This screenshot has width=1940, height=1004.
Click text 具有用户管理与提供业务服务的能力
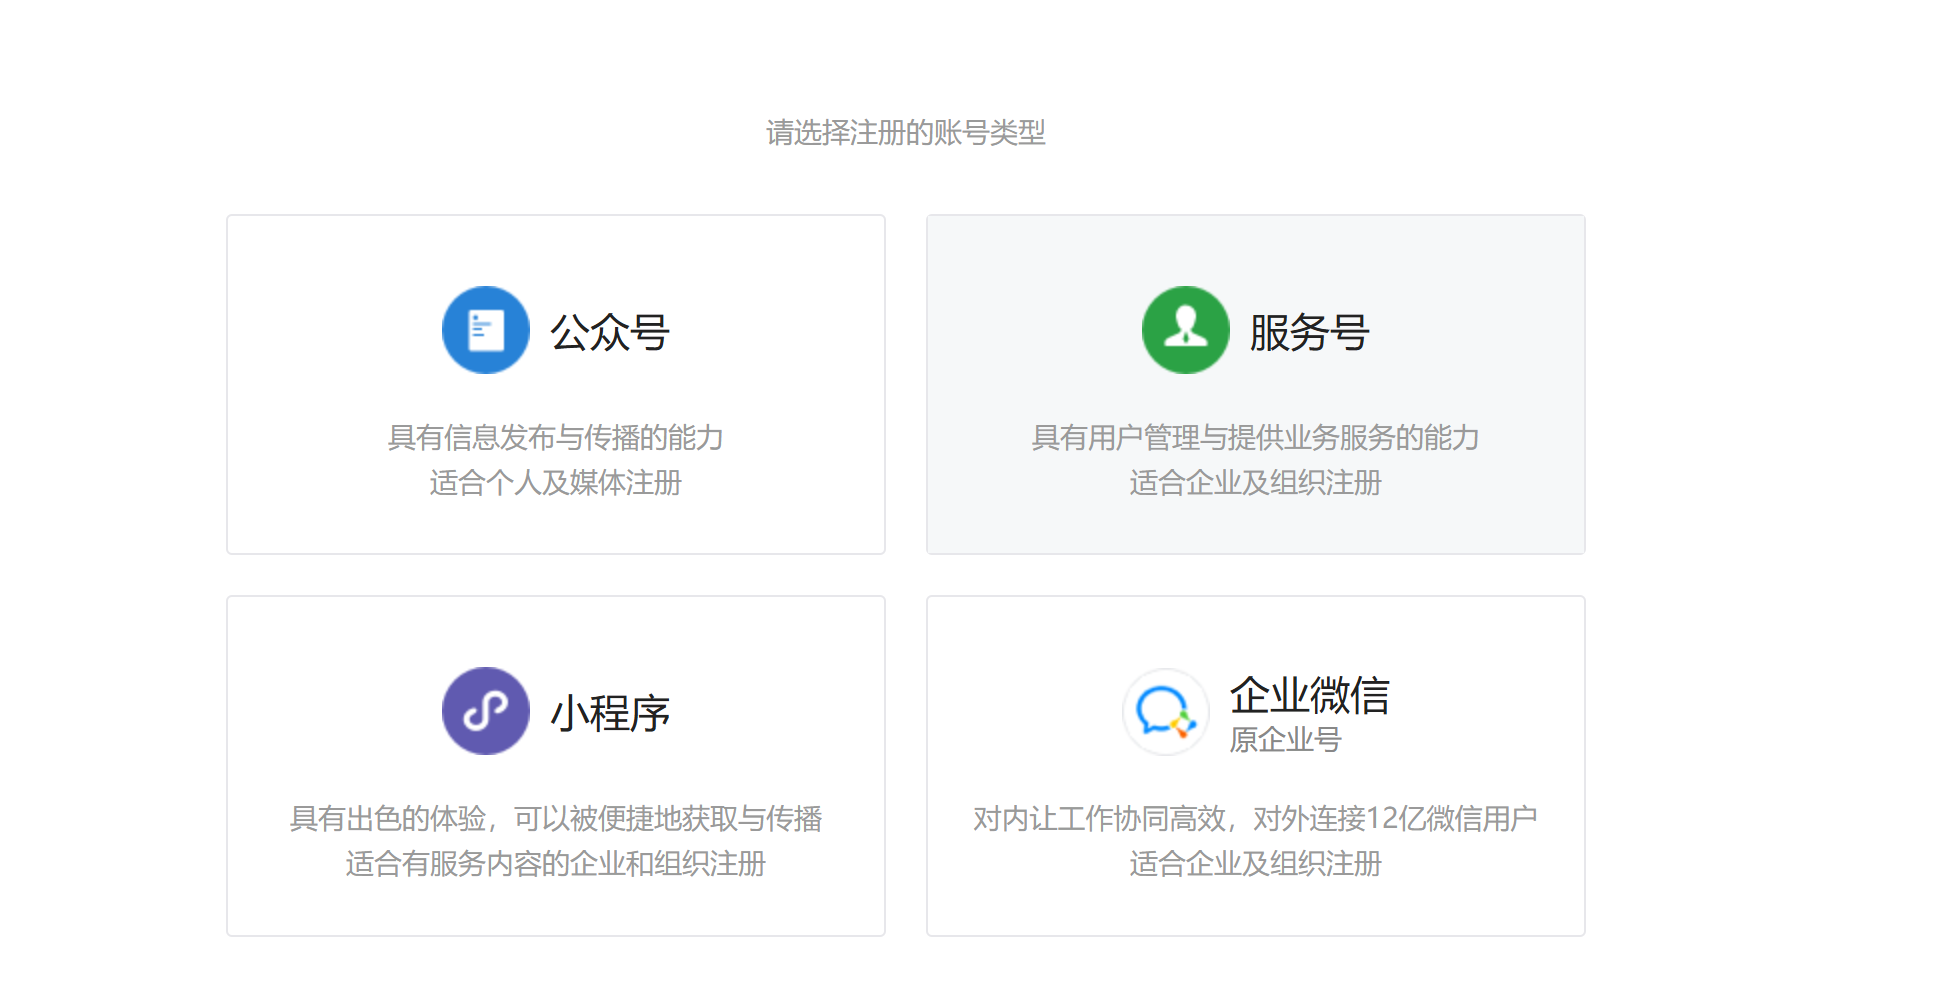pyautogui.click(x=1256, y=437)
